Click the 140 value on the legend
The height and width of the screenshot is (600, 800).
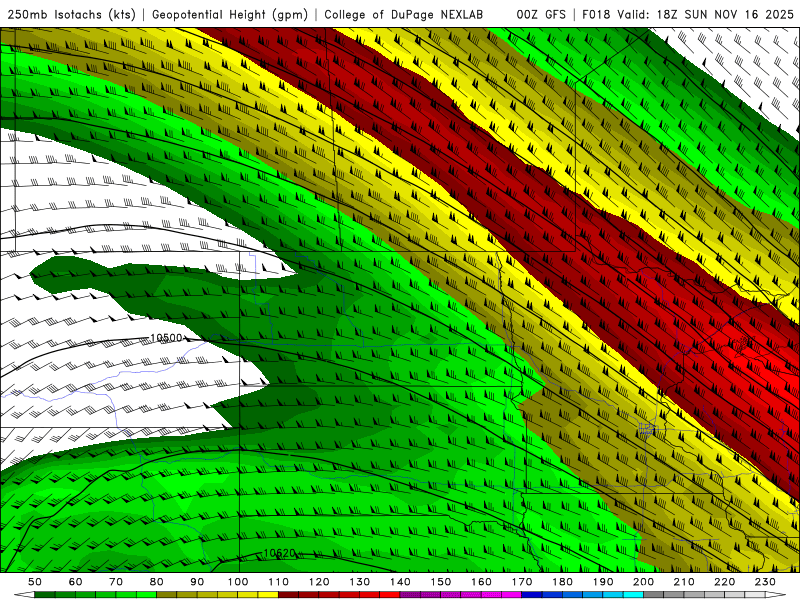(x=400, y=582)
